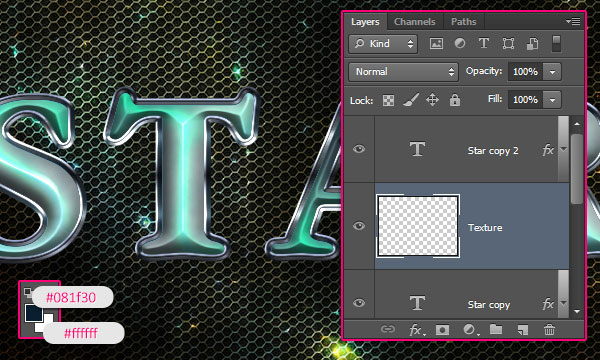Screen dimensions: 600x360
Task: Filter for adjustment layers icon
Action: pos(460,43)
